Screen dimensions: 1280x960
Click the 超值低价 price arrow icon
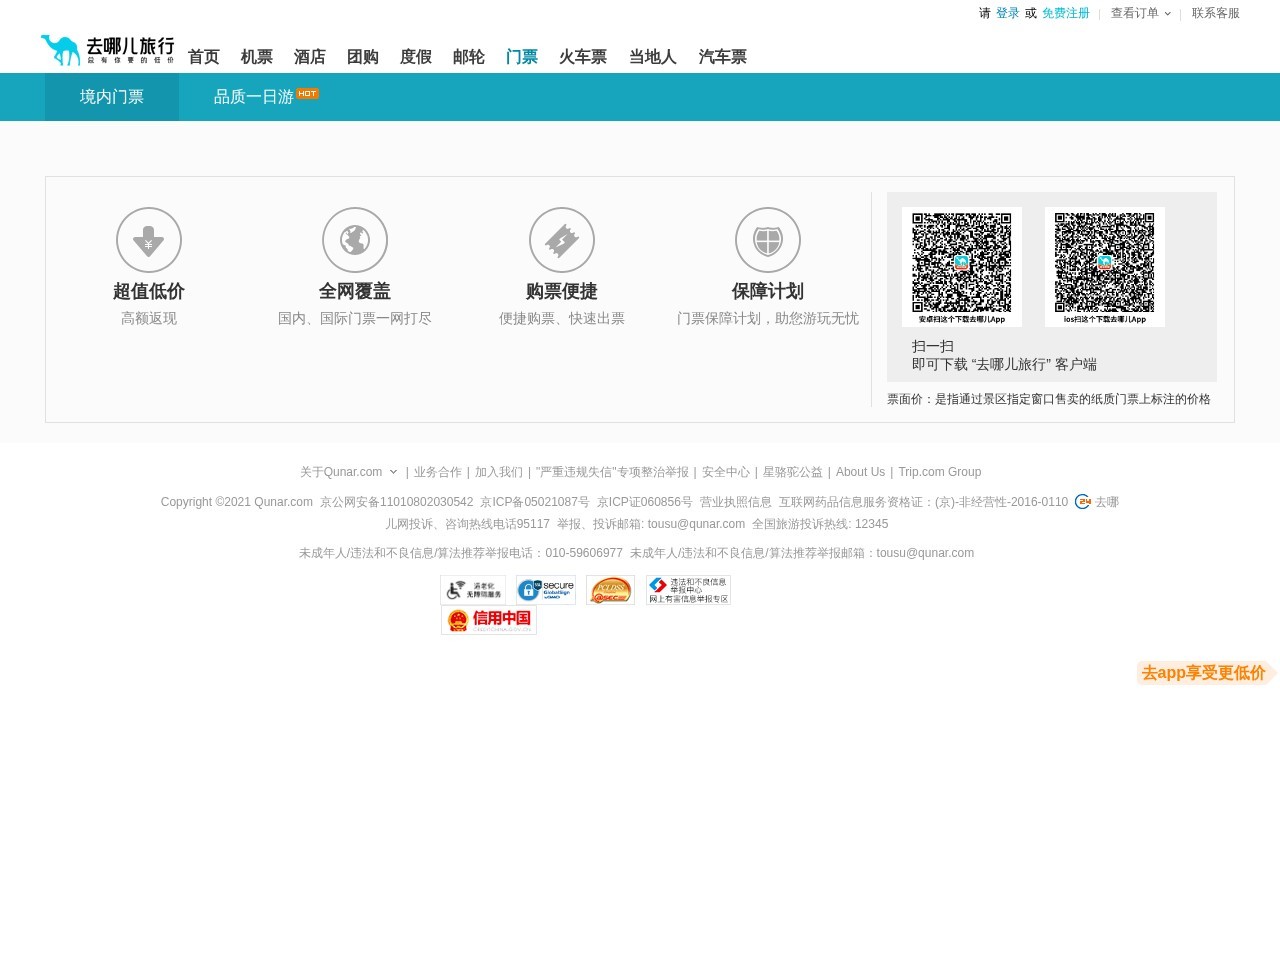click(148, 240)
